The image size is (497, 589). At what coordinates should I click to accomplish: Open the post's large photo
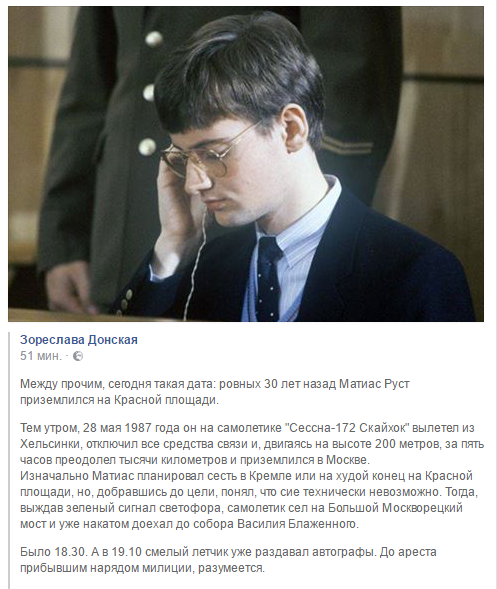coord(246,164)
